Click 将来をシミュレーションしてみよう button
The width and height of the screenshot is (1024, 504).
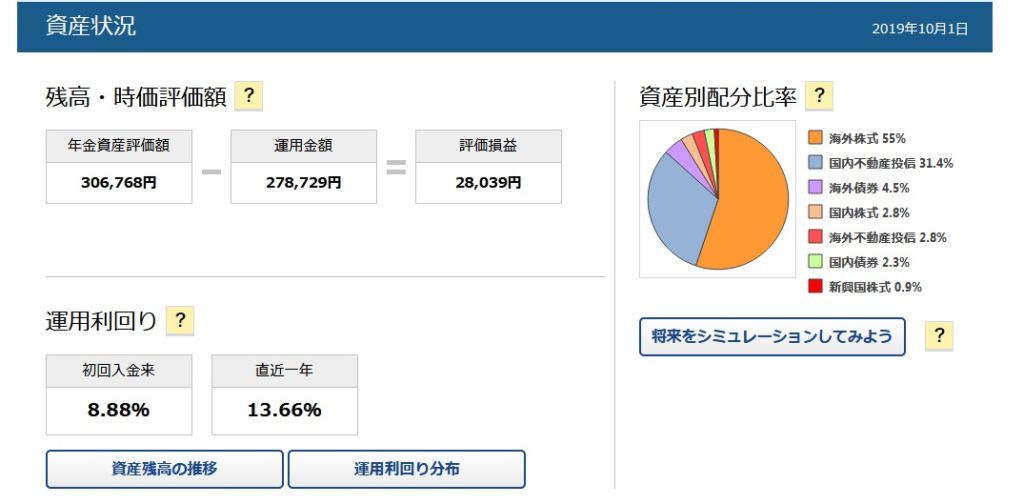tap(771, 337)
